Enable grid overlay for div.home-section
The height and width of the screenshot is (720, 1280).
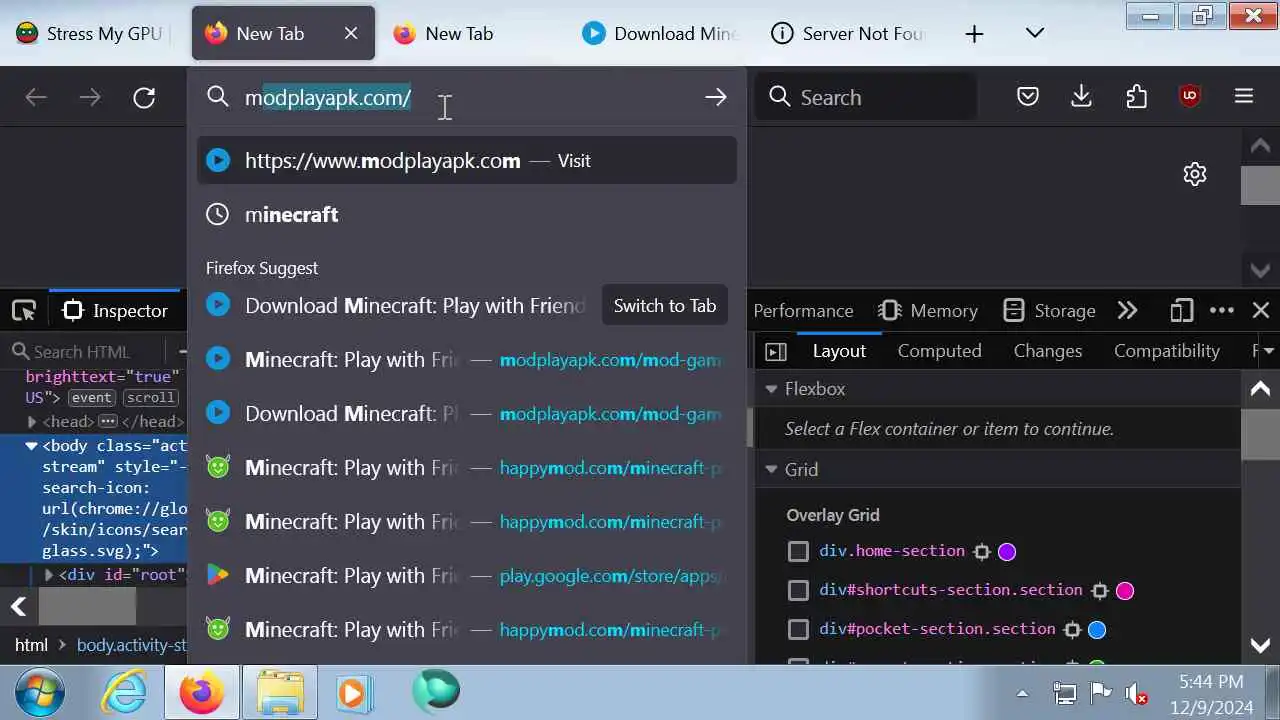pos(798,551)
